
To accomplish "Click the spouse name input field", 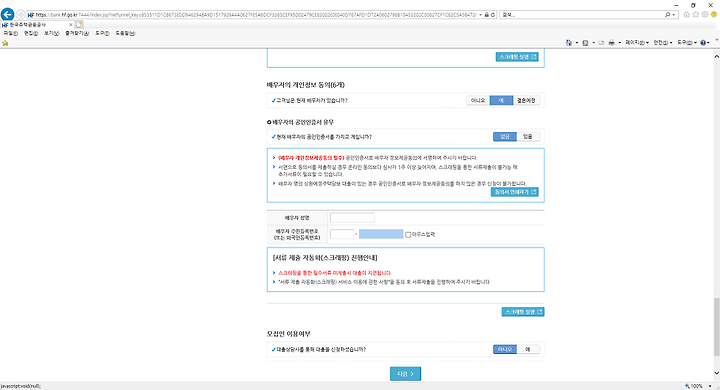I will click(352, 218).
